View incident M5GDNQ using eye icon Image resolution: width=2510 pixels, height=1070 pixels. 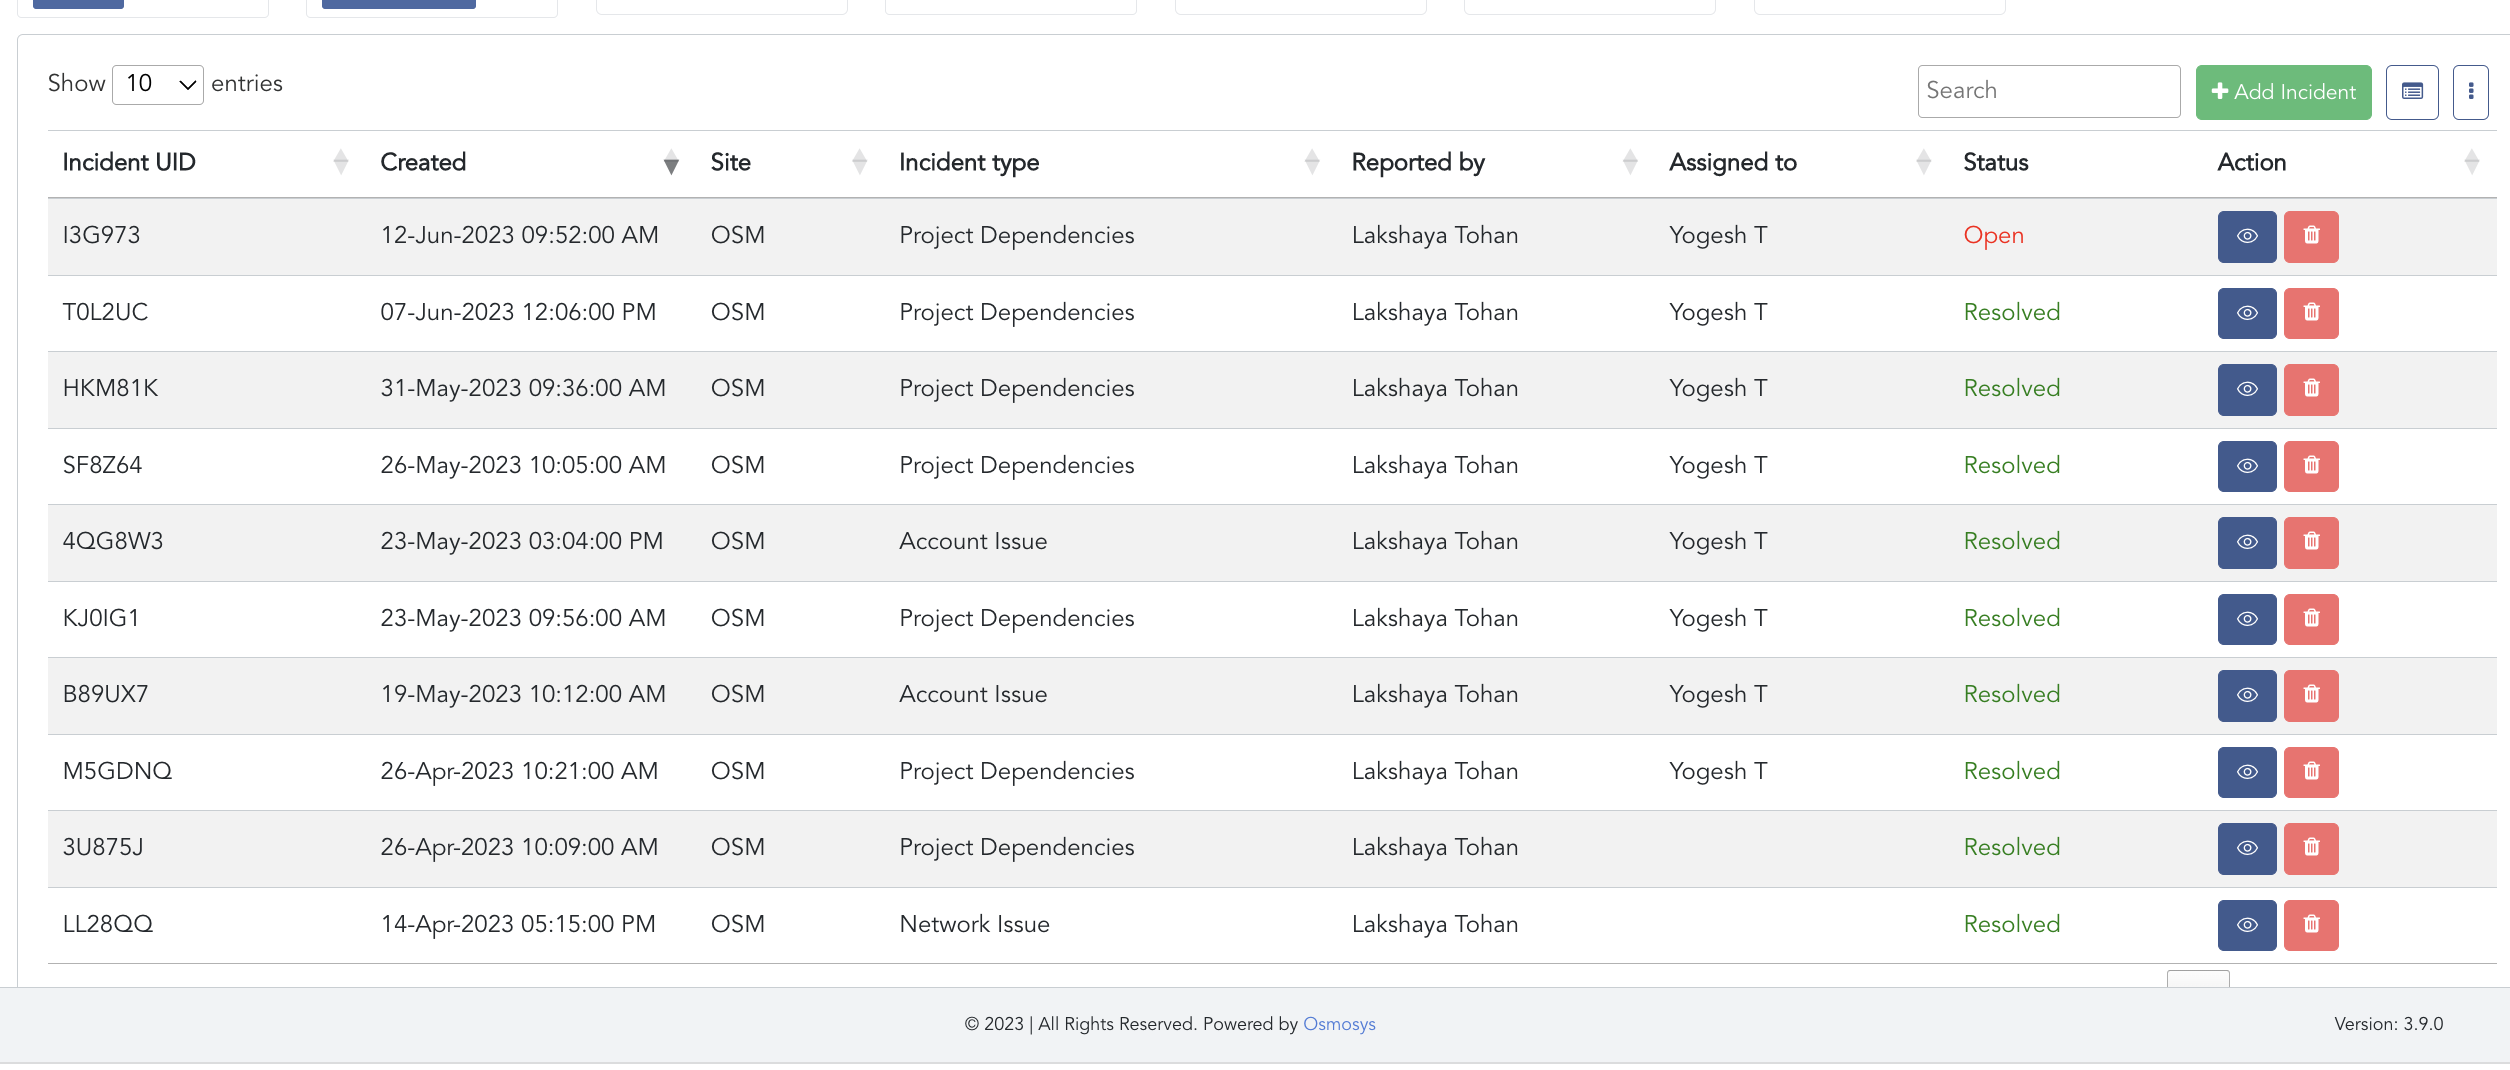(x=2246, y=772)
